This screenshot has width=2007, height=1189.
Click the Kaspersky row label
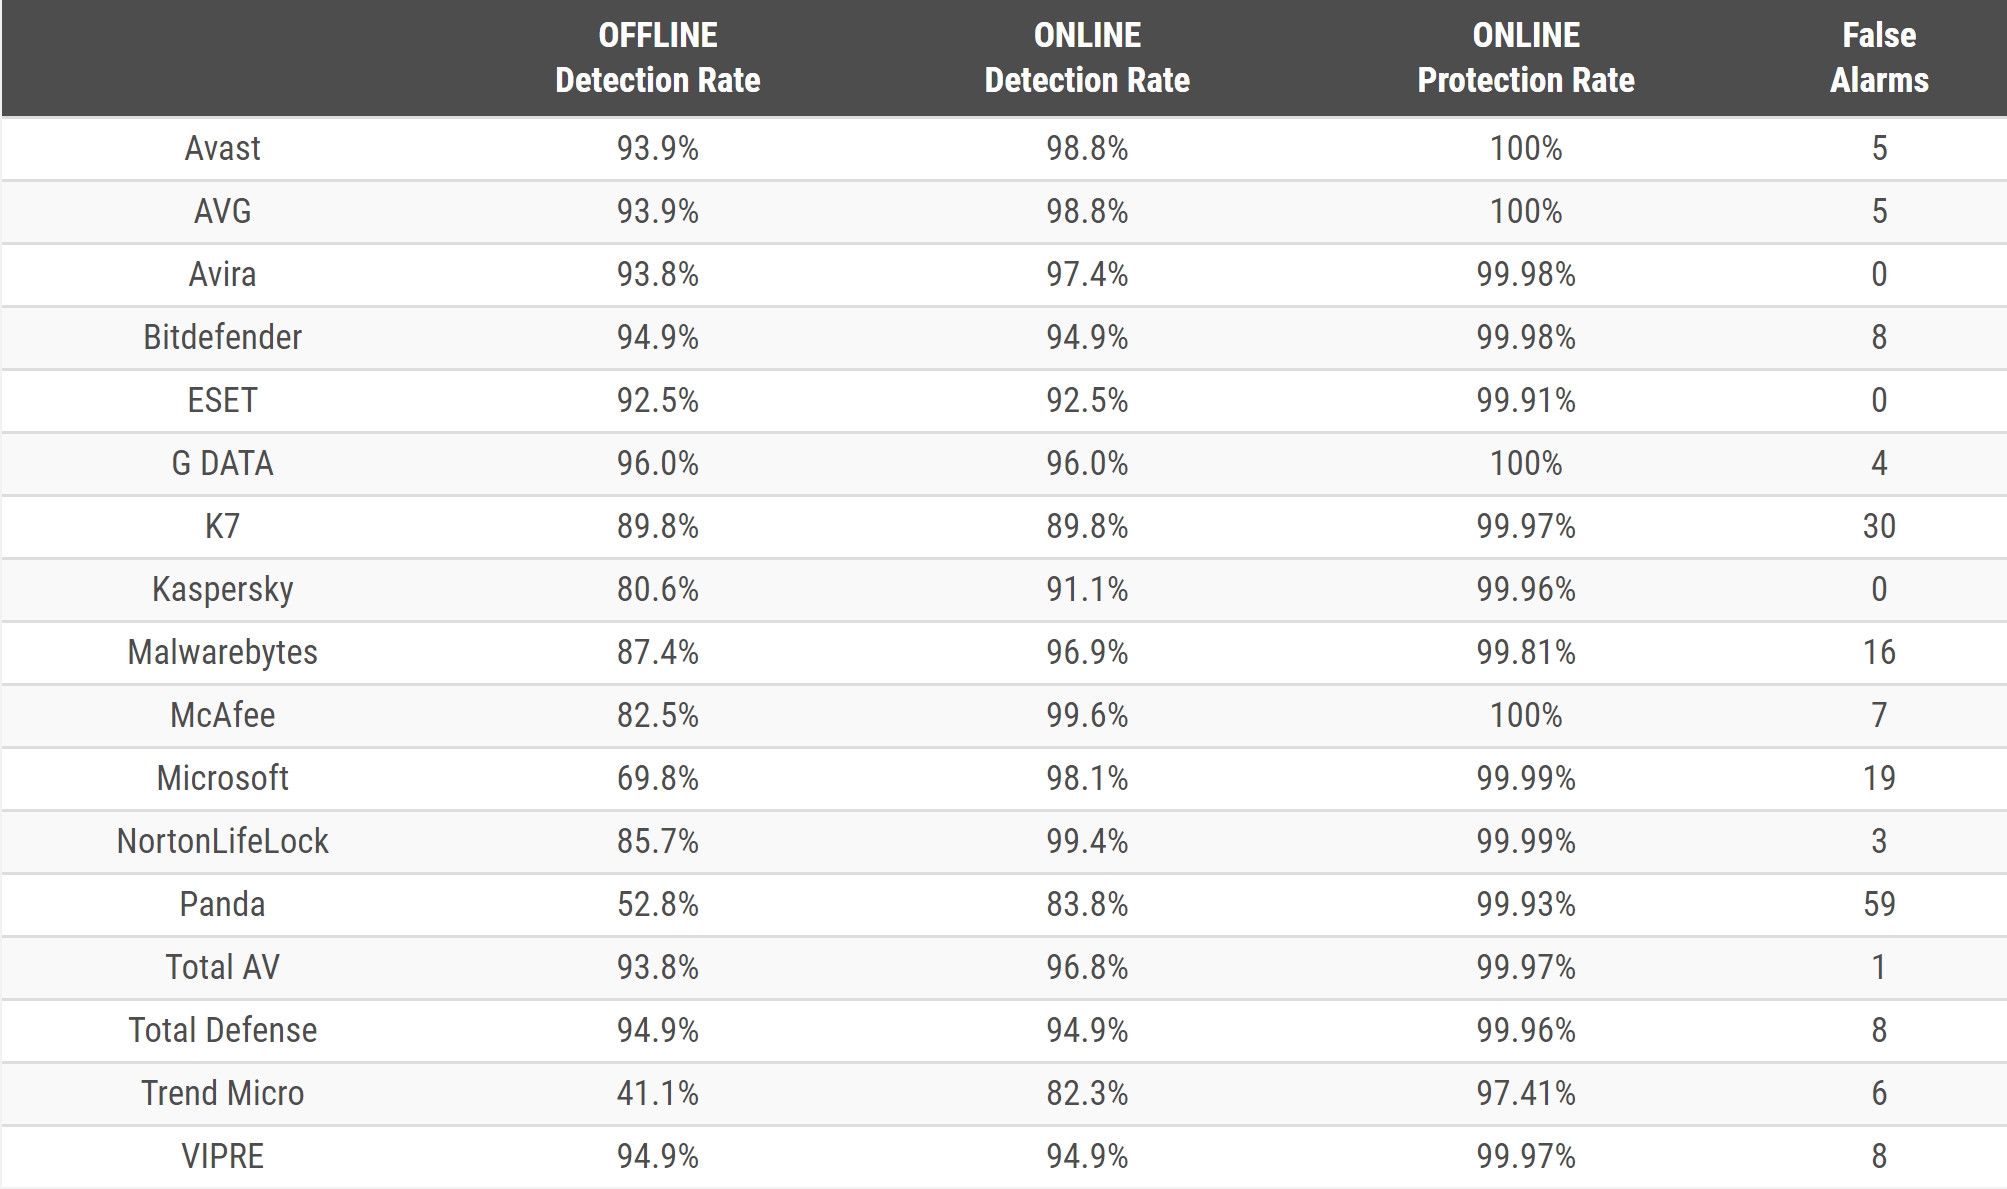(x=222, y=590)
